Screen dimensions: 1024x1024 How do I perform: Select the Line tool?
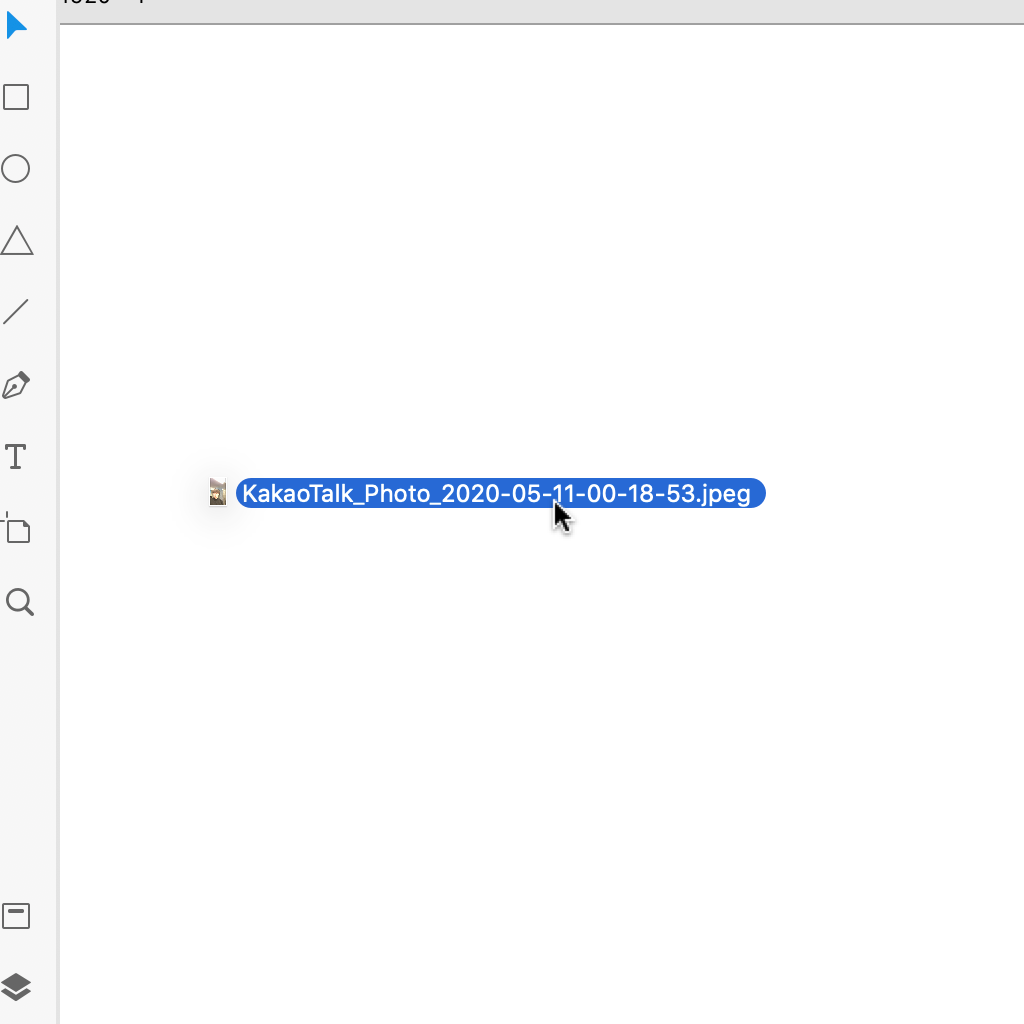16,312
